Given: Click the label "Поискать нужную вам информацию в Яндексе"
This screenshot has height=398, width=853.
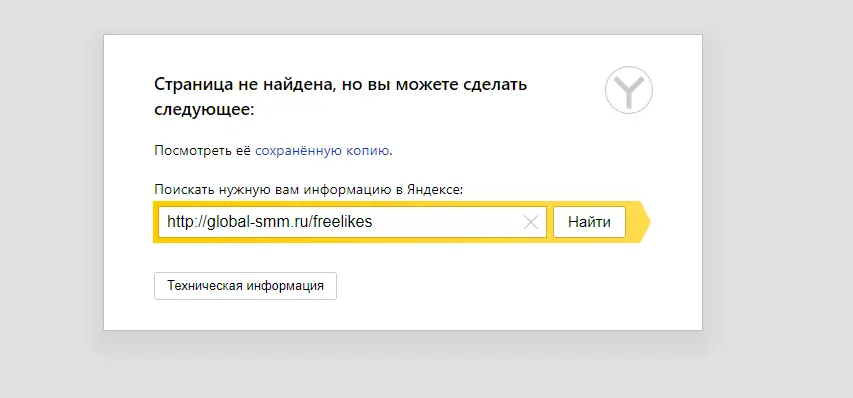Looking at the screenshot, I should tap(308, 190).
